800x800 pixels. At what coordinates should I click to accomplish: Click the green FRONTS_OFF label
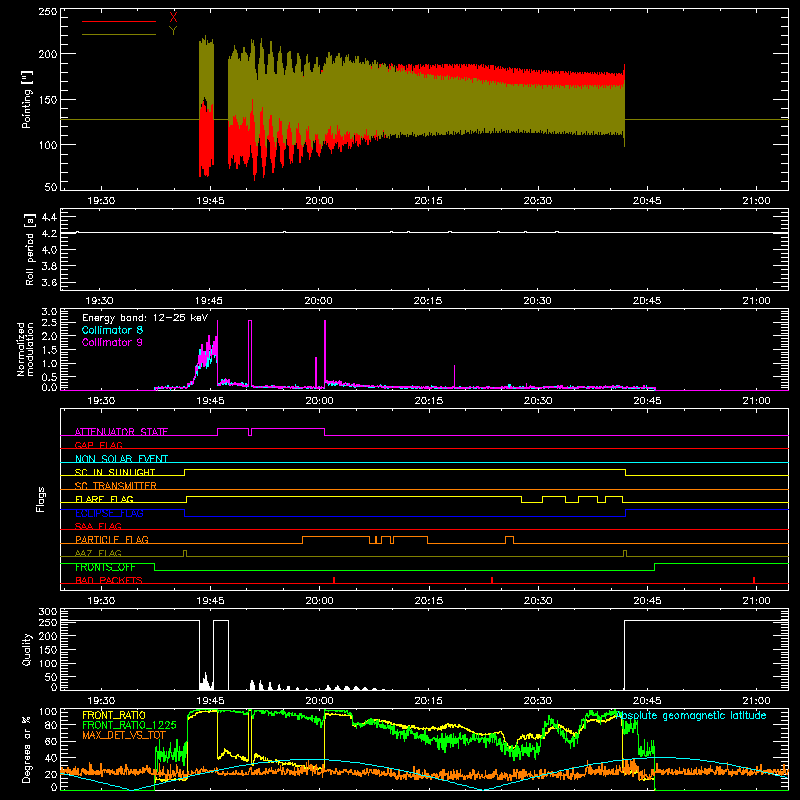(x=105, y=567)
